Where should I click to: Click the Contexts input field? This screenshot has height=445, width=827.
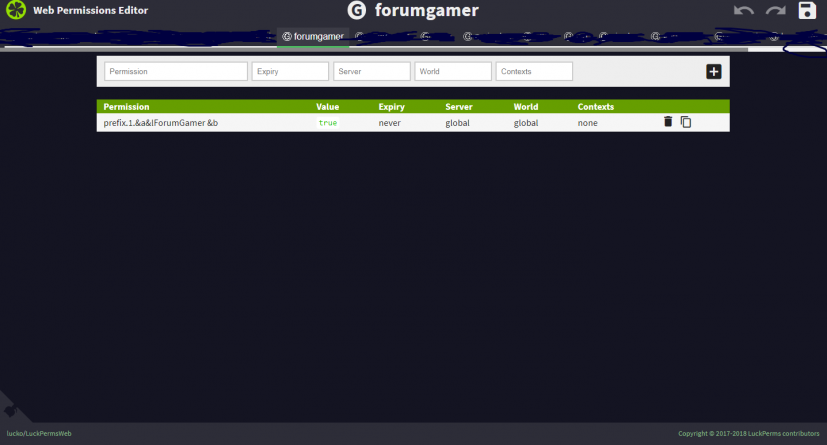click(x=534, y=72)
